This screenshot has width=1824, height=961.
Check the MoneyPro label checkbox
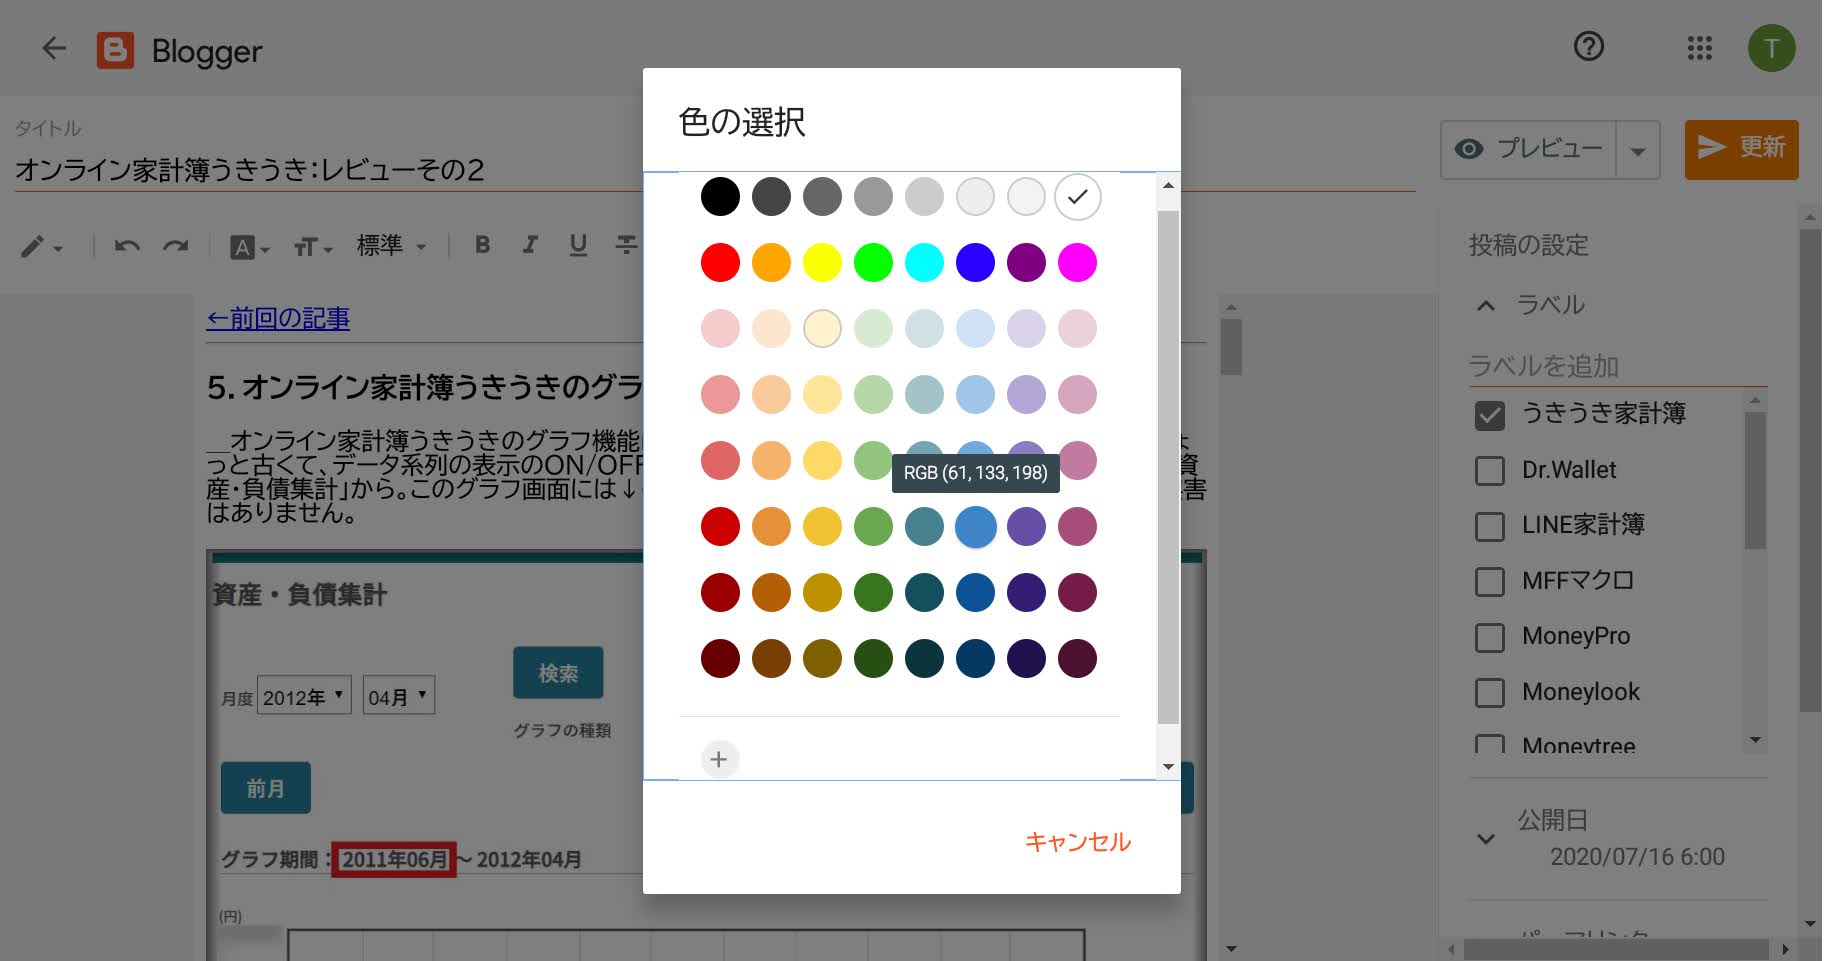1489,637
